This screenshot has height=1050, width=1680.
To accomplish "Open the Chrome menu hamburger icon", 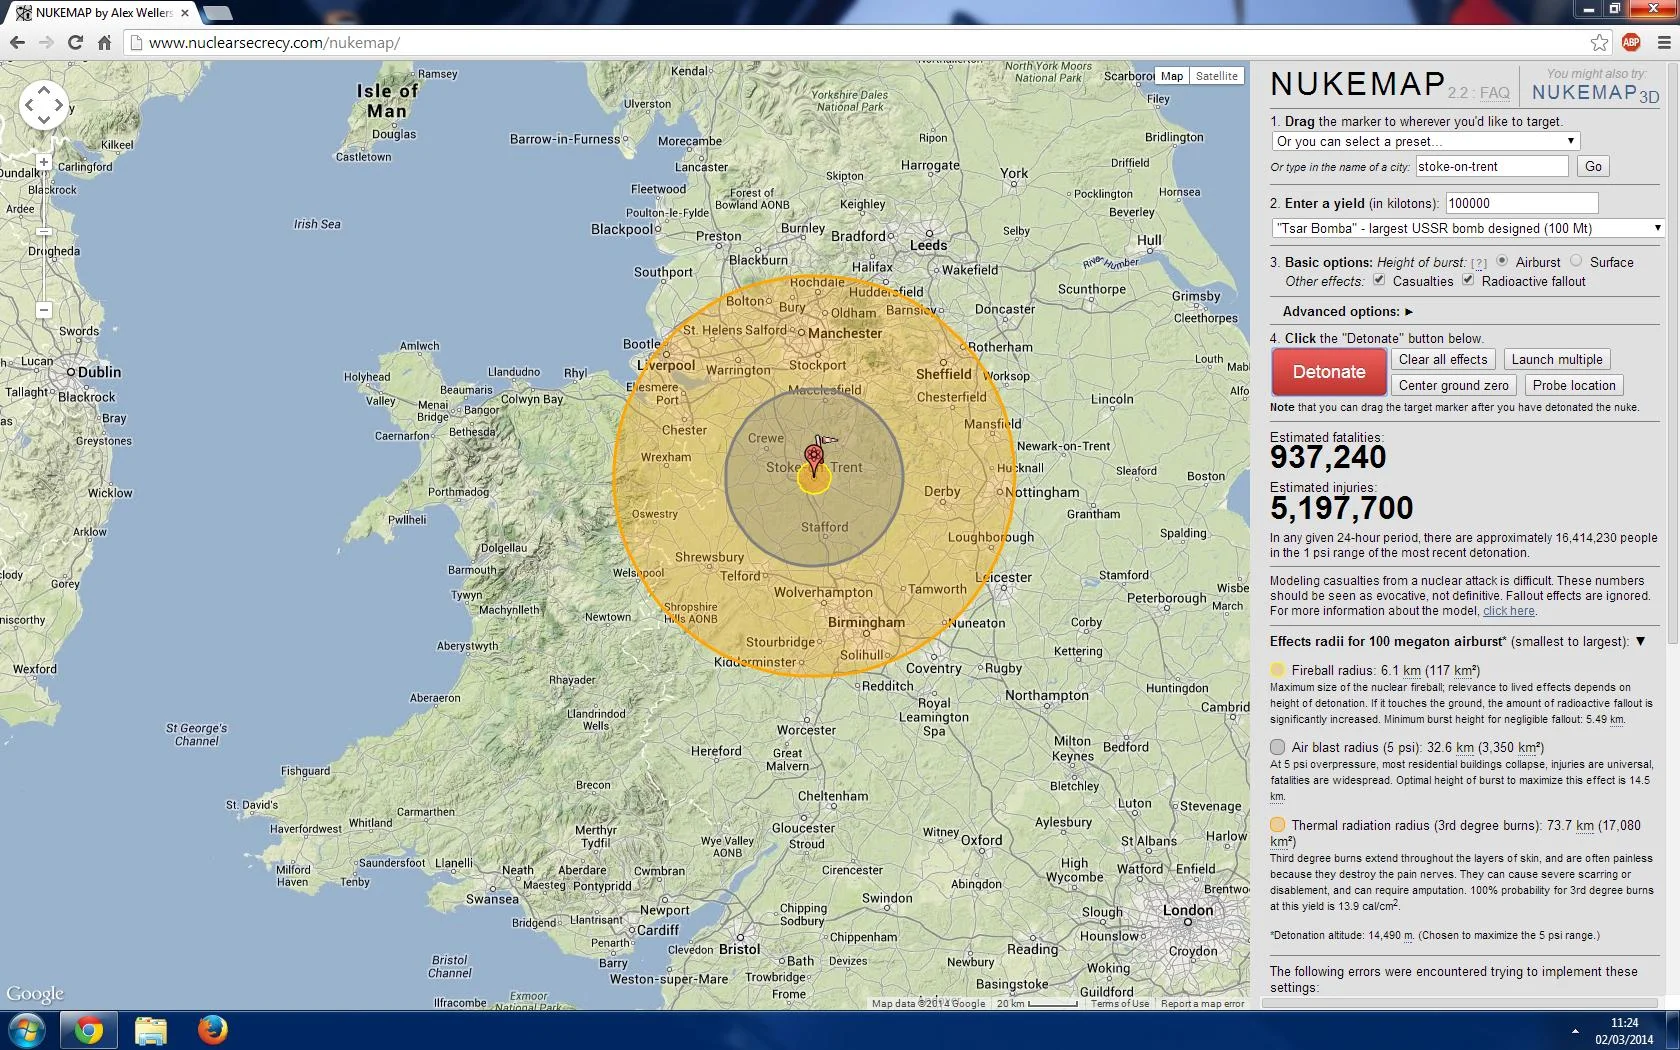I will tap(1664, 42).
